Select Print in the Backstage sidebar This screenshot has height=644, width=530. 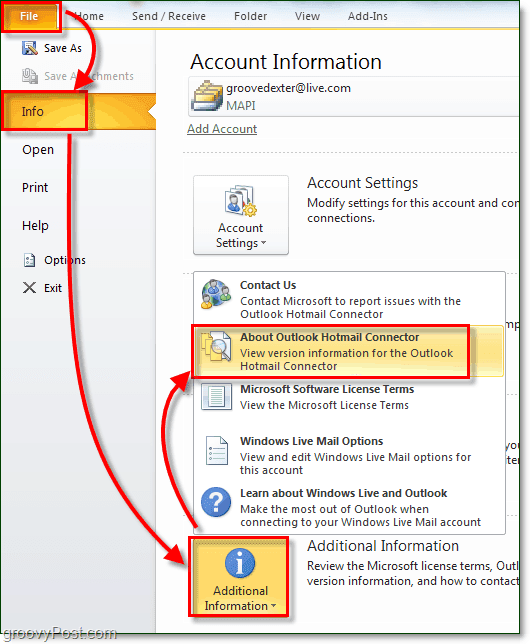(35, 187)
